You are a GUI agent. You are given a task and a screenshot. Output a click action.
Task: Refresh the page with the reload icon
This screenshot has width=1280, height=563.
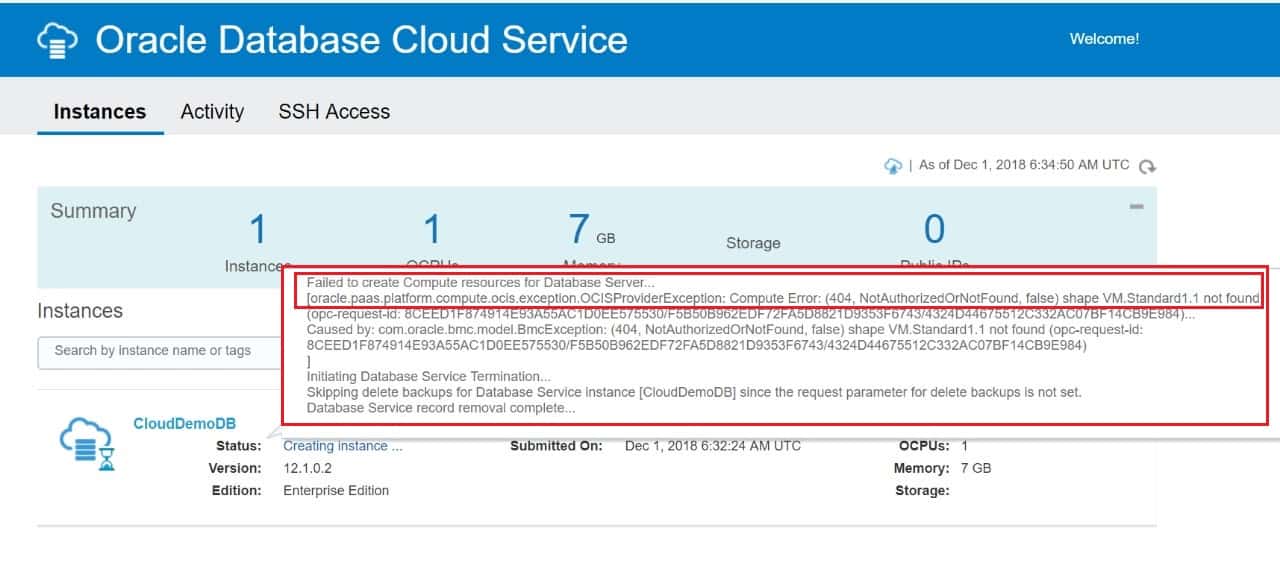[1148, 167]
